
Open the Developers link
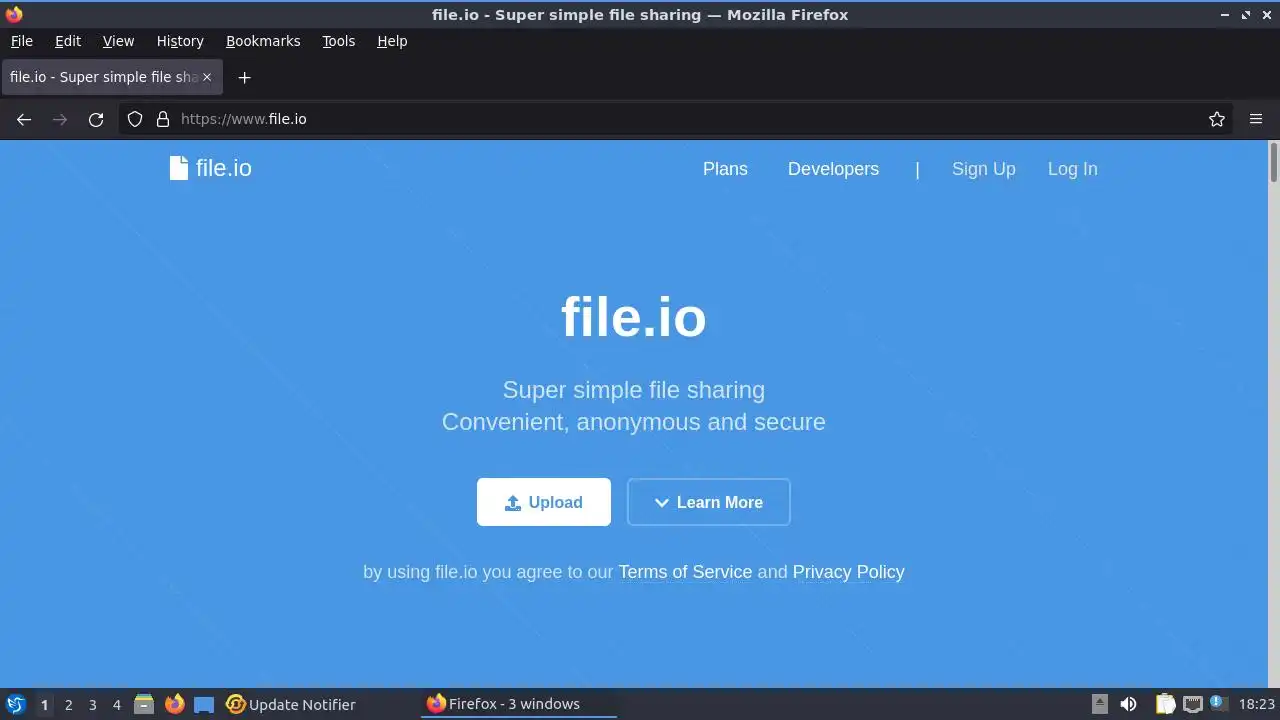click(x=833, y=169)
